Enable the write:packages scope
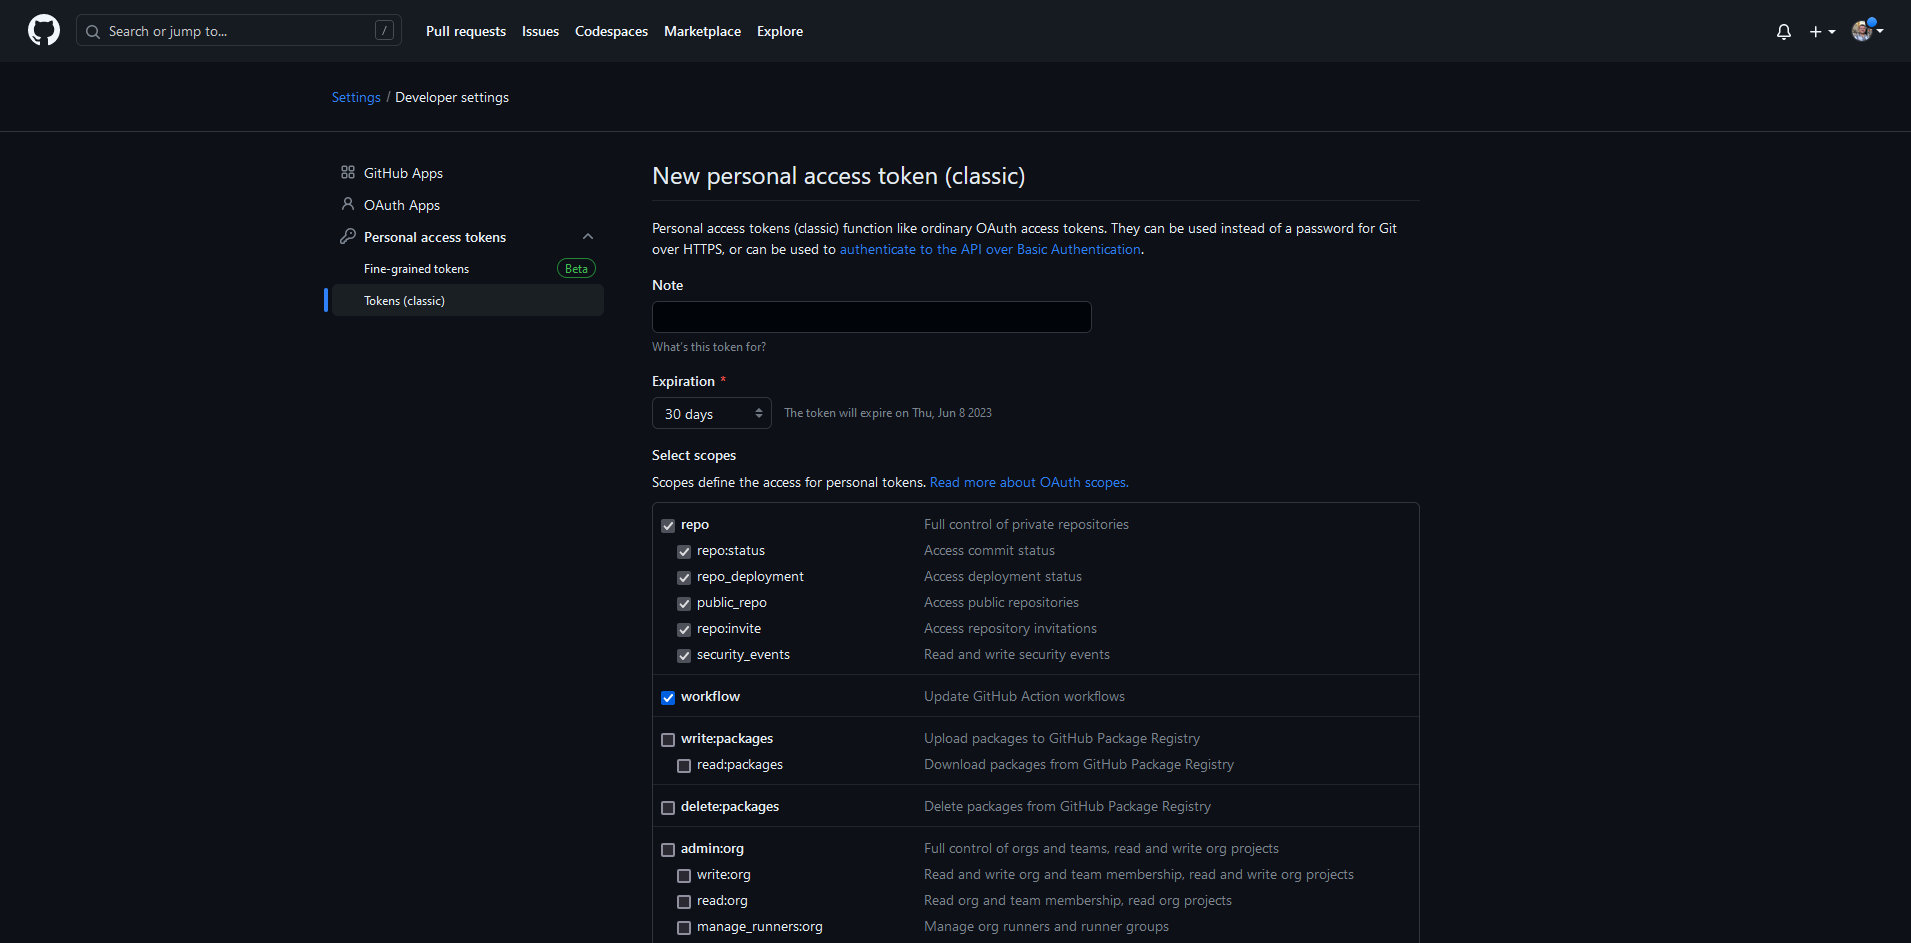The width and height of the screenshot is (1911, 943). (x=668, y=740)
